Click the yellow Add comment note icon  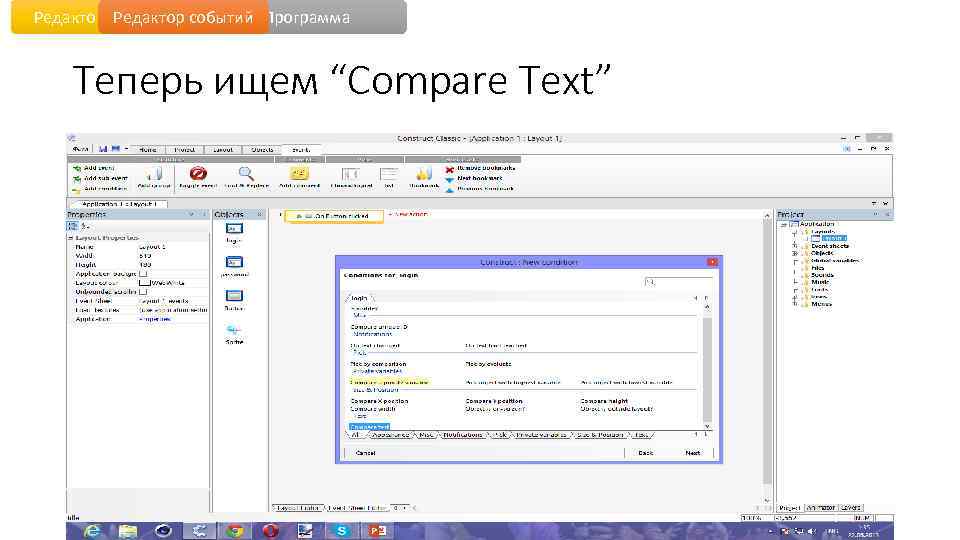point(299,174)
